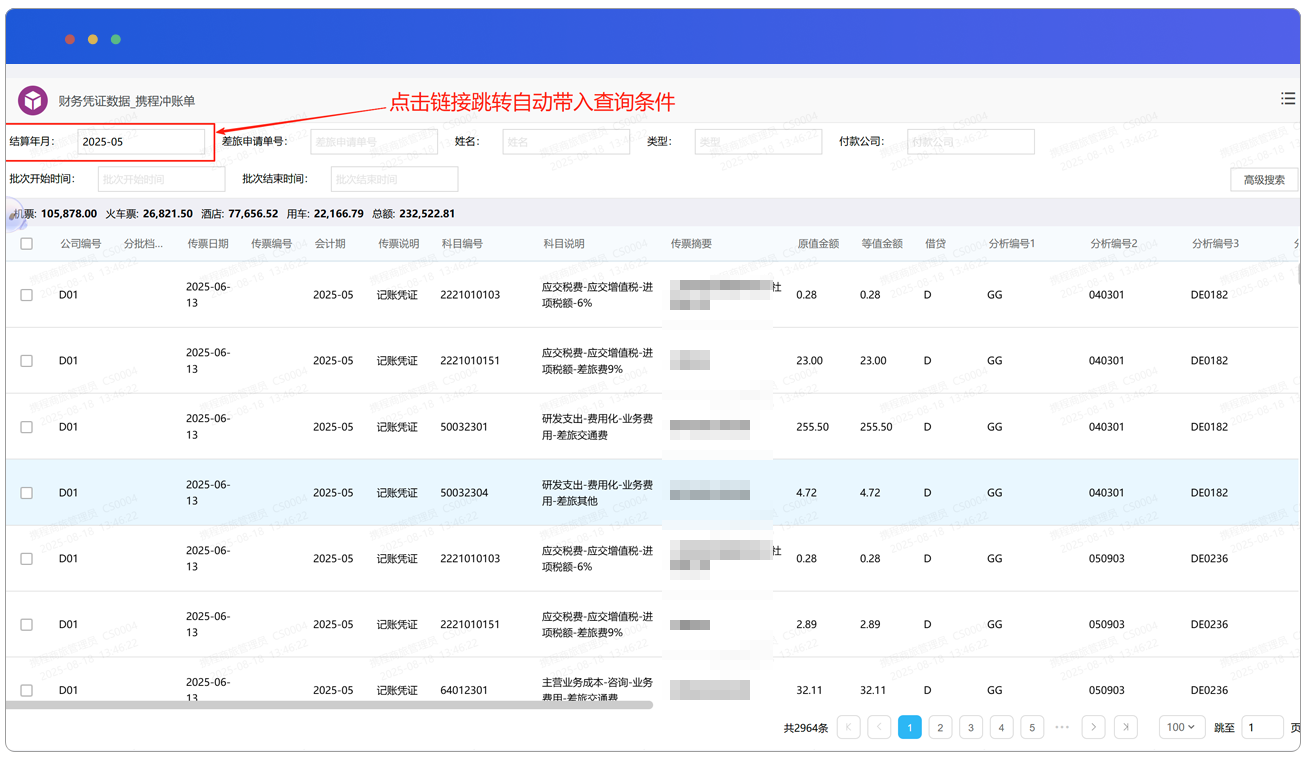Screen dimensions: 1308x763
Task: Go to the first page of results
Action: (x=848, y=727)
